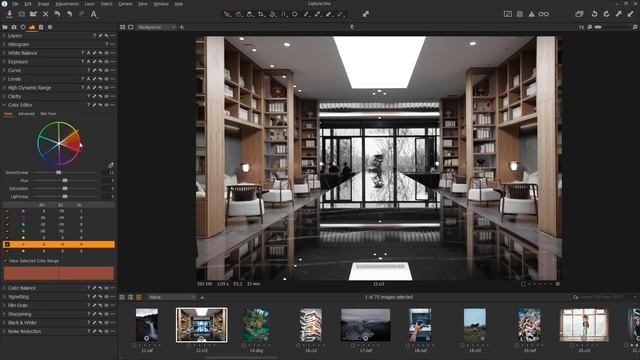Open the Color tool tab highlighted orange
Viewport: 640px width, 360px height.
click(32, 27)
